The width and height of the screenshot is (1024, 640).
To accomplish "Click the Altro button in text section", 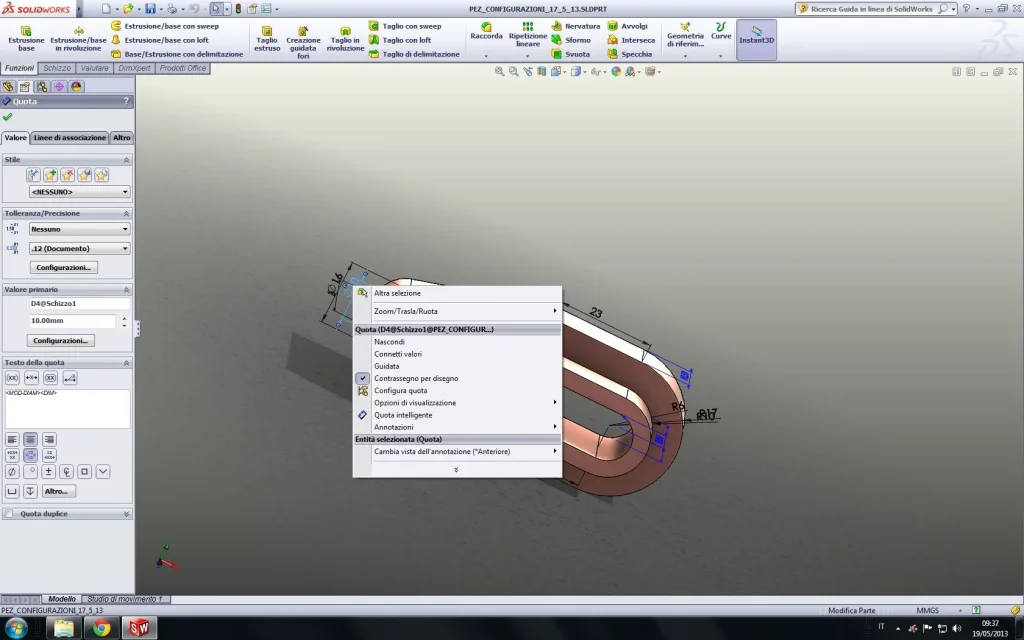I will [59, 491].
